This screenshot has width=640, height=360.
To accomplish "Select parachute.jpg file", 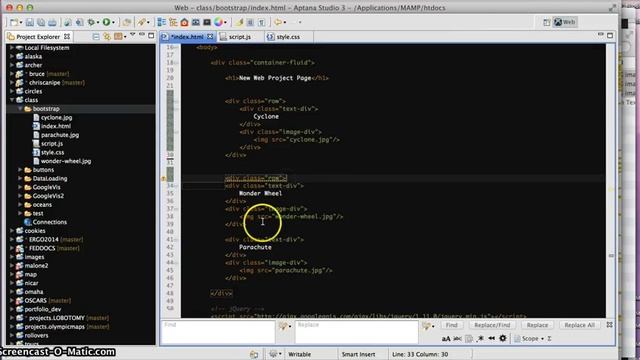I will [x=60, y=135].
